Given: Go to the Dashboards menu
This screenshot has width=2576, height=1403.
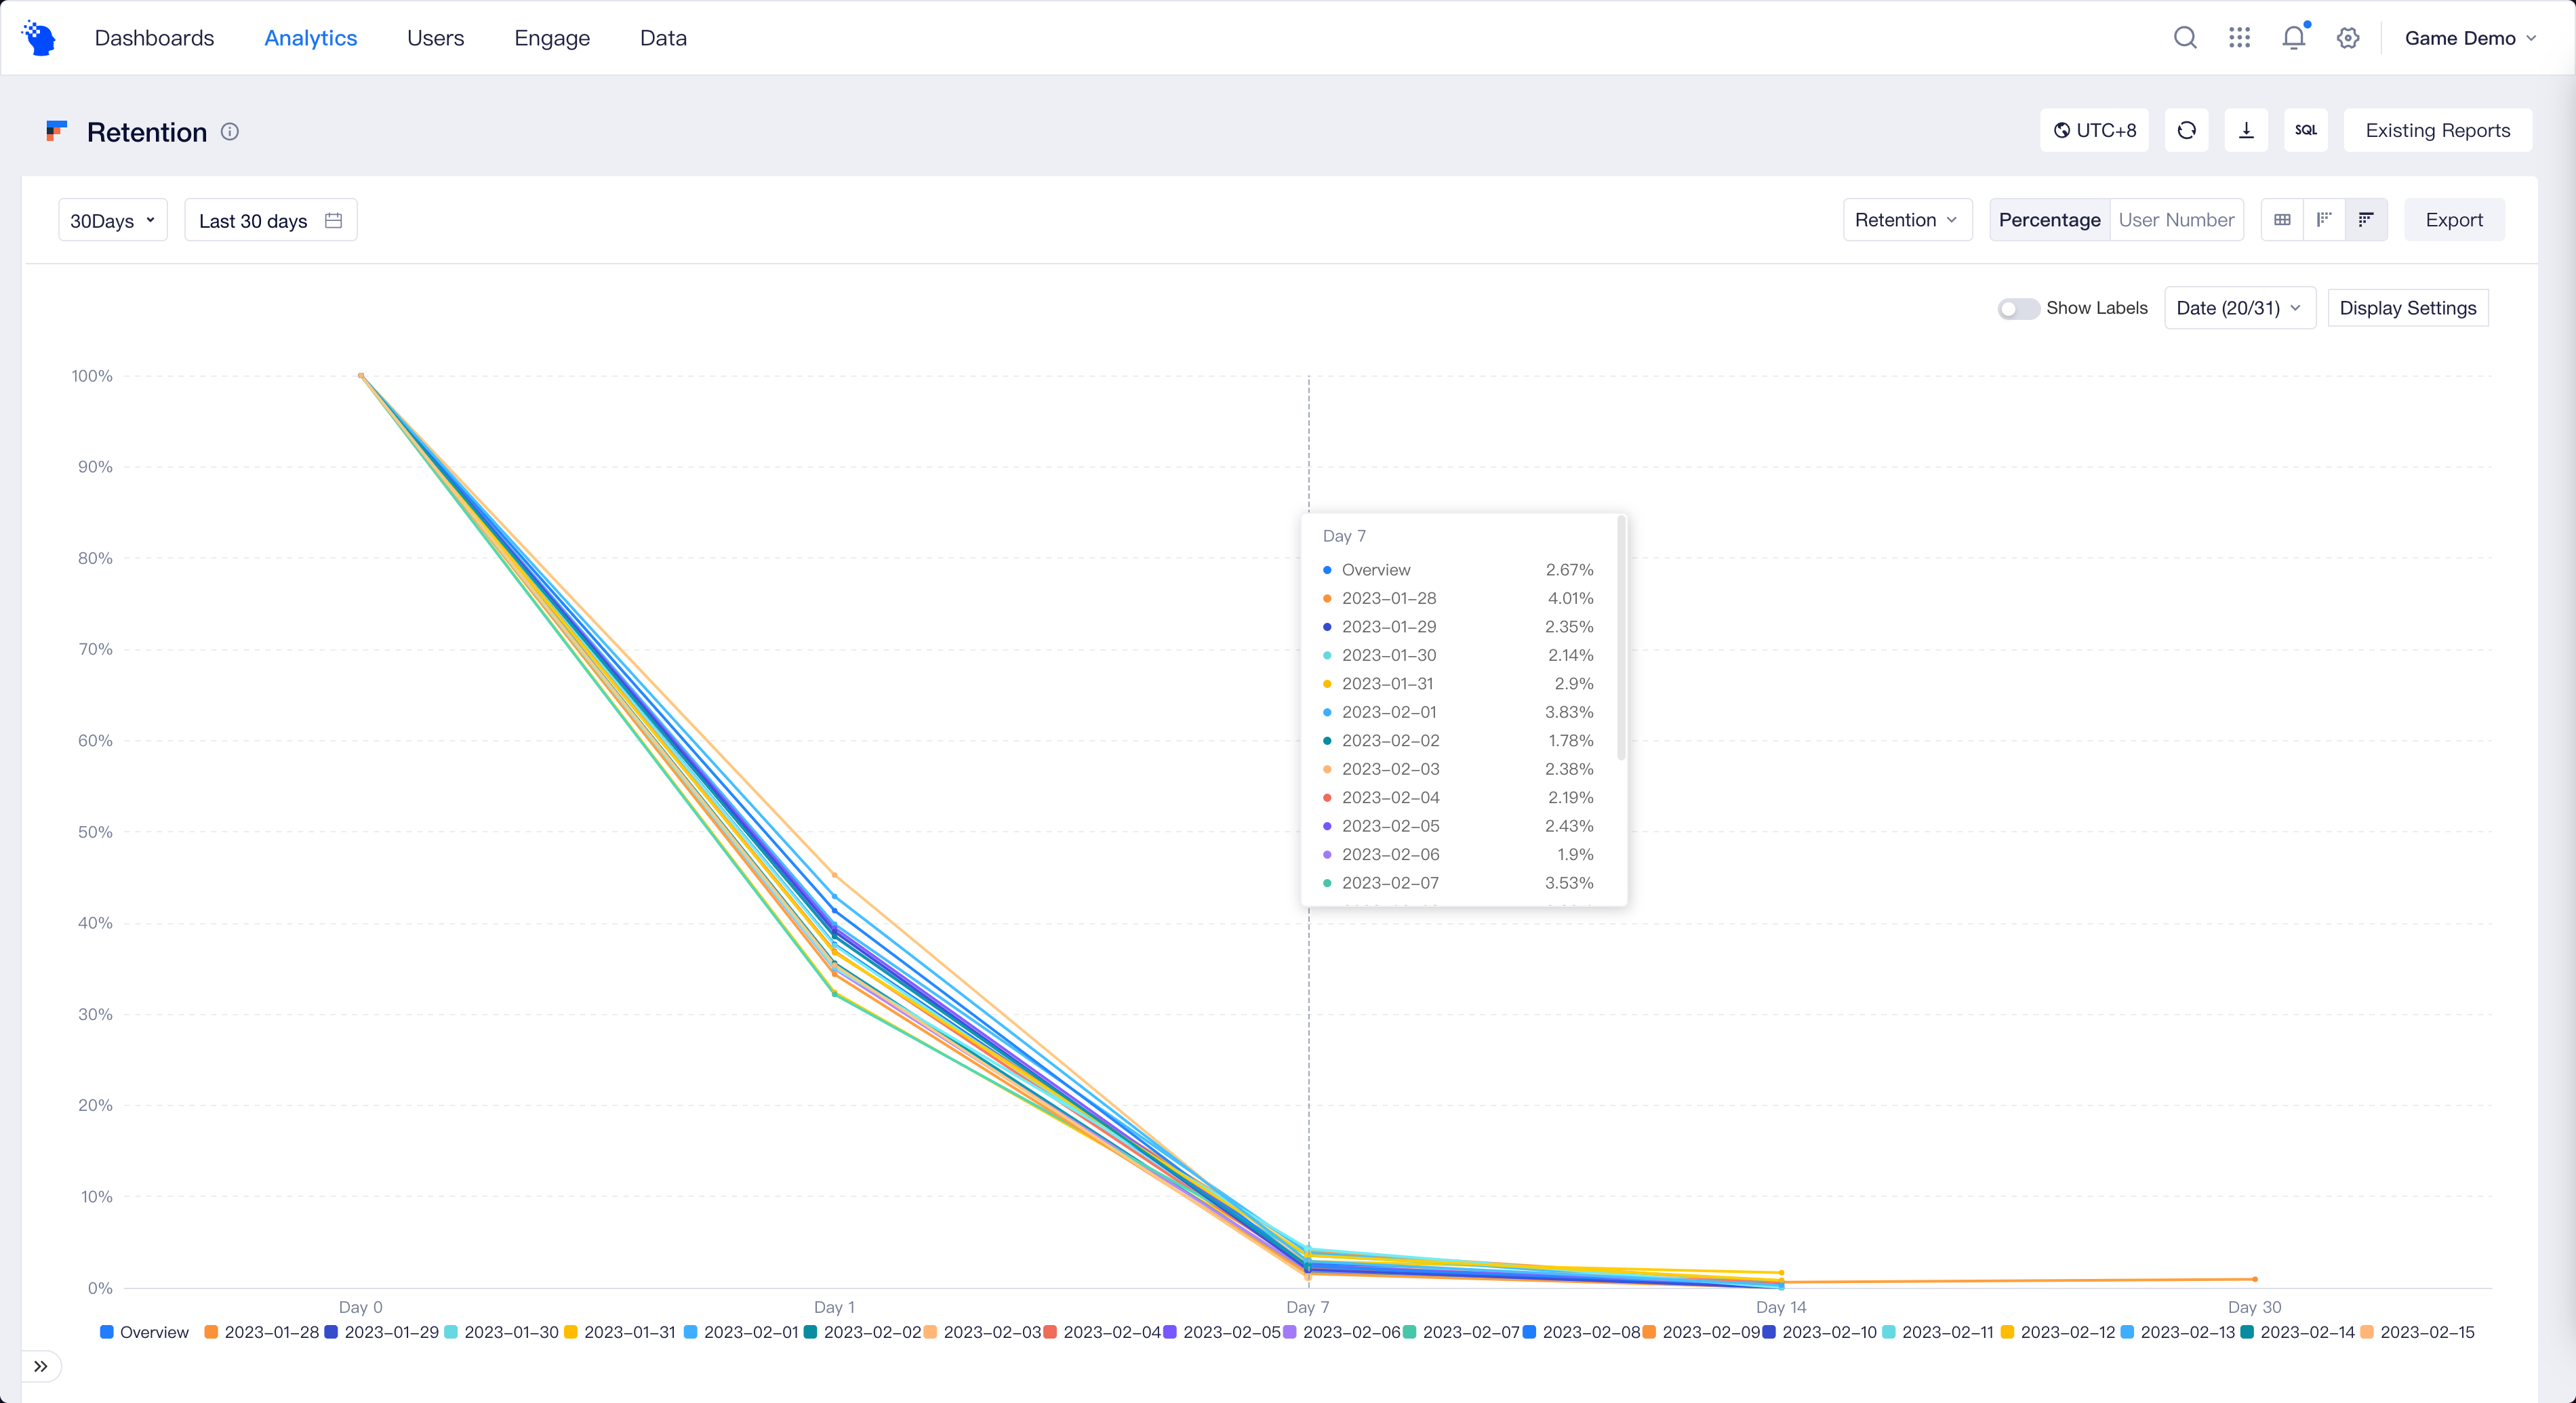Looking at the screenshot, I should [154, 38].
